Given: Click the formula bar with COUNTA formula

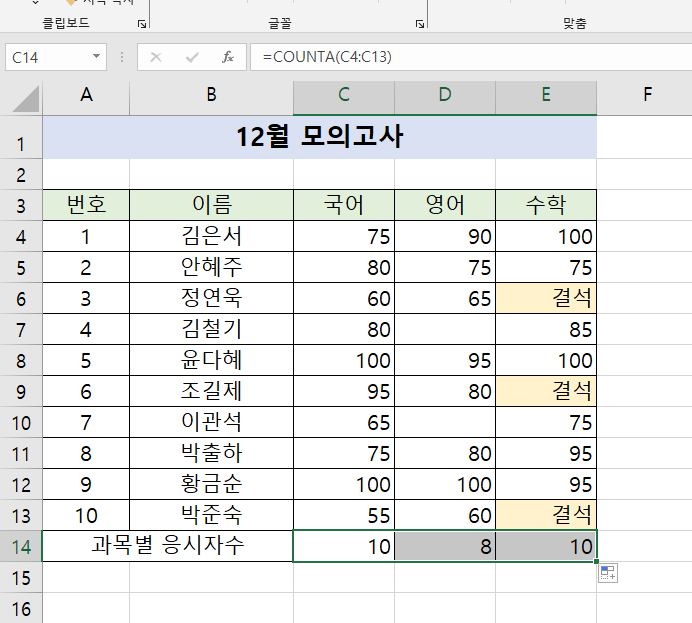Looking at the screenshot, I should pos(471,57).
